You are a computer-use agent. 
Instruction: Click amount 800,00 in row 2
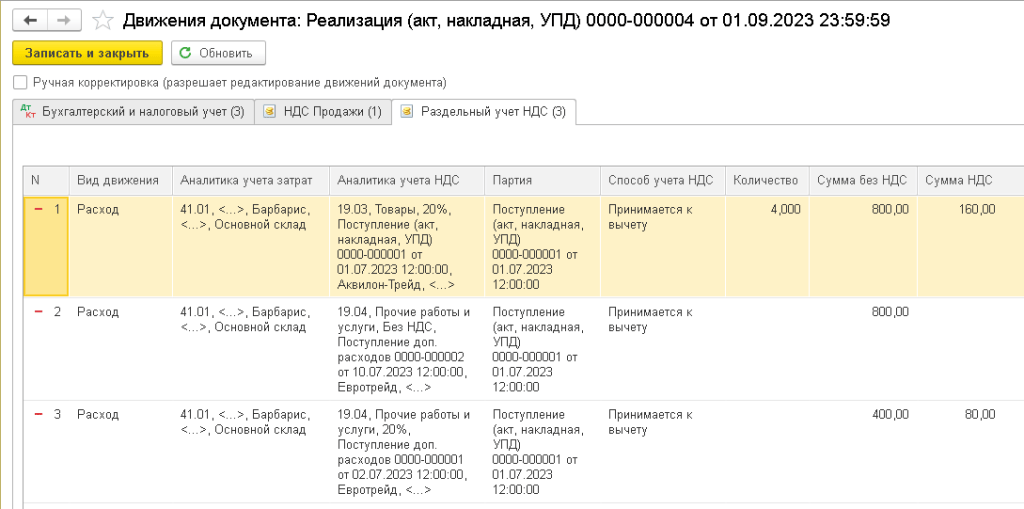890,312
